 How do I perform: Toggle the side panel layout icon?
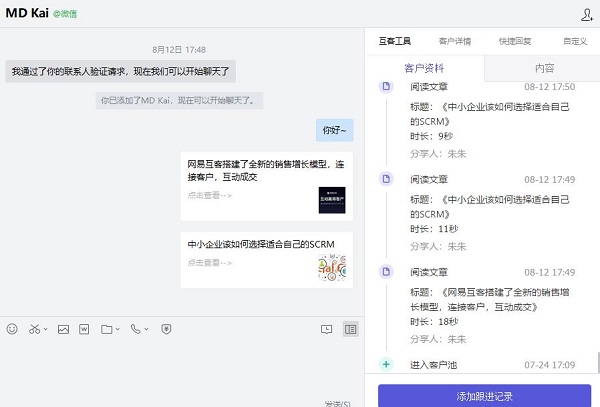tap(350, 328)
